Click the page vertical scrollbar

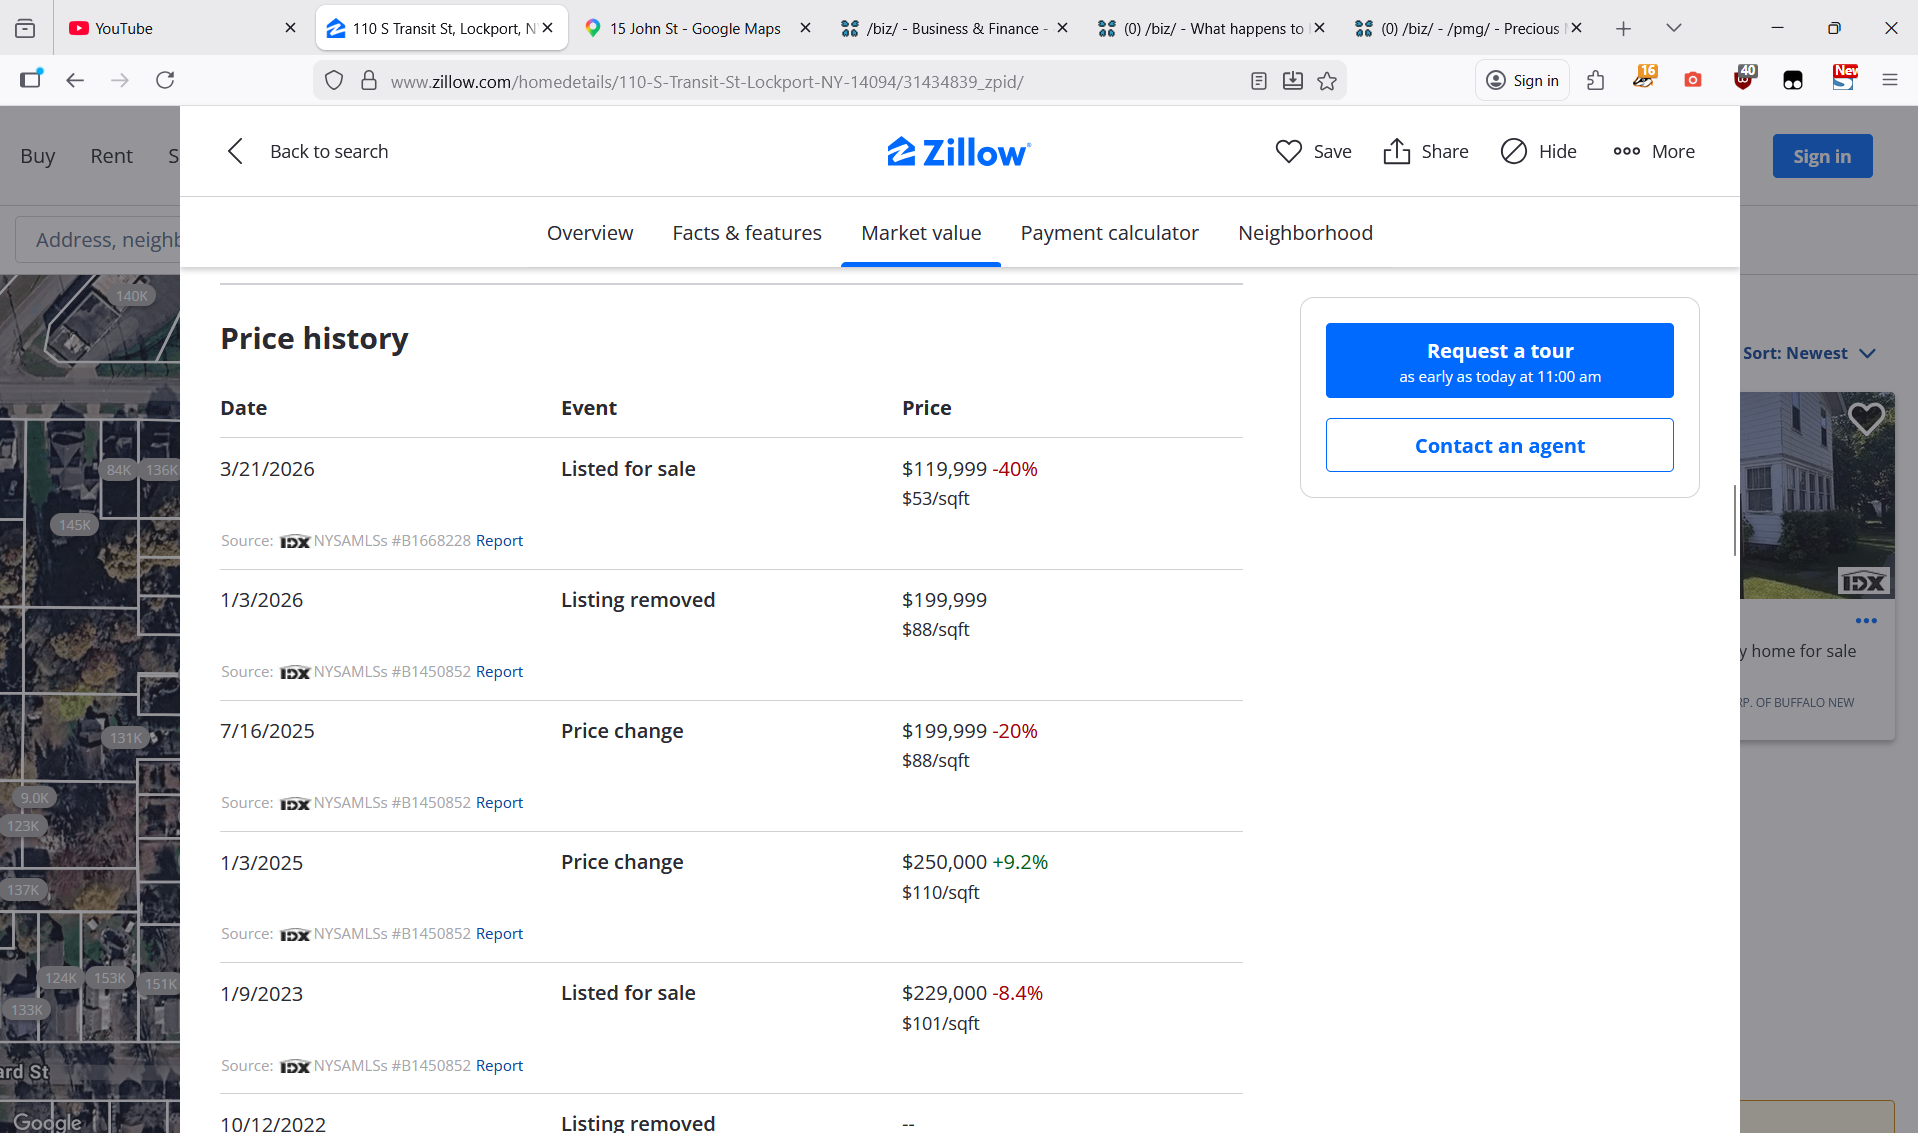tap(1734, 520)
